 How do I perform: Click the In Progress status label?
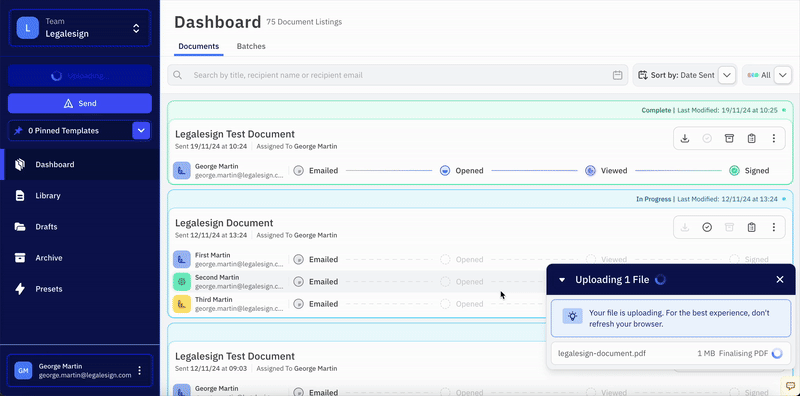tap(653, 199)
